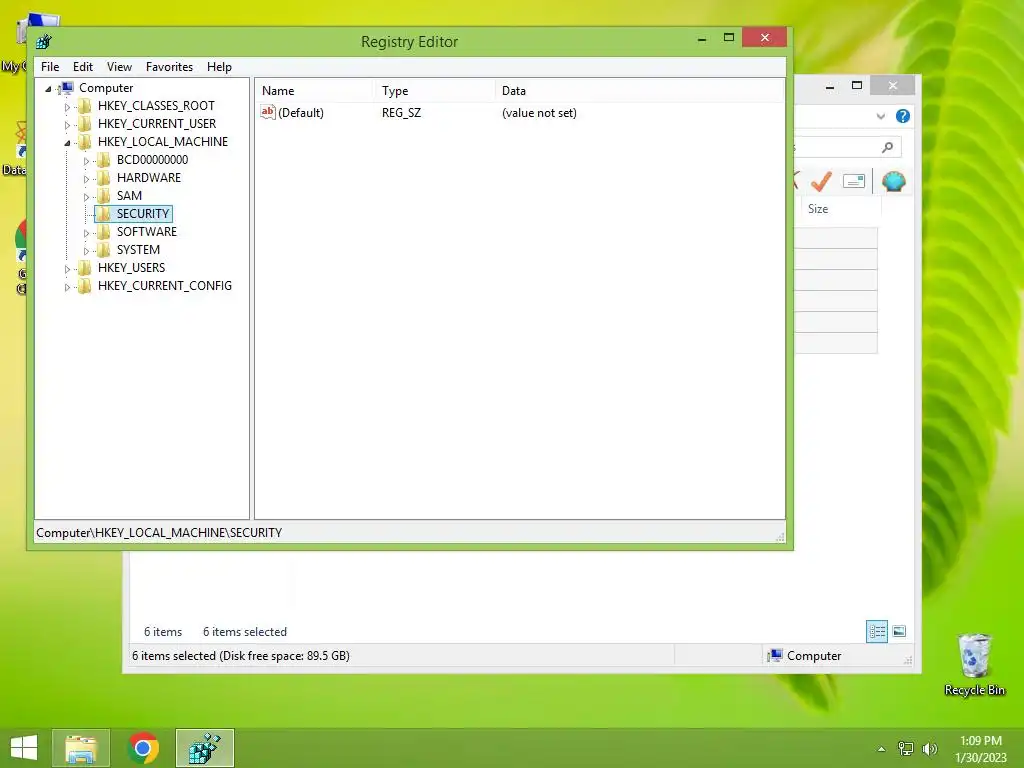Click the blue shell toolbar icon
This screenshot has width=1024, height=768.
(893, 181)
